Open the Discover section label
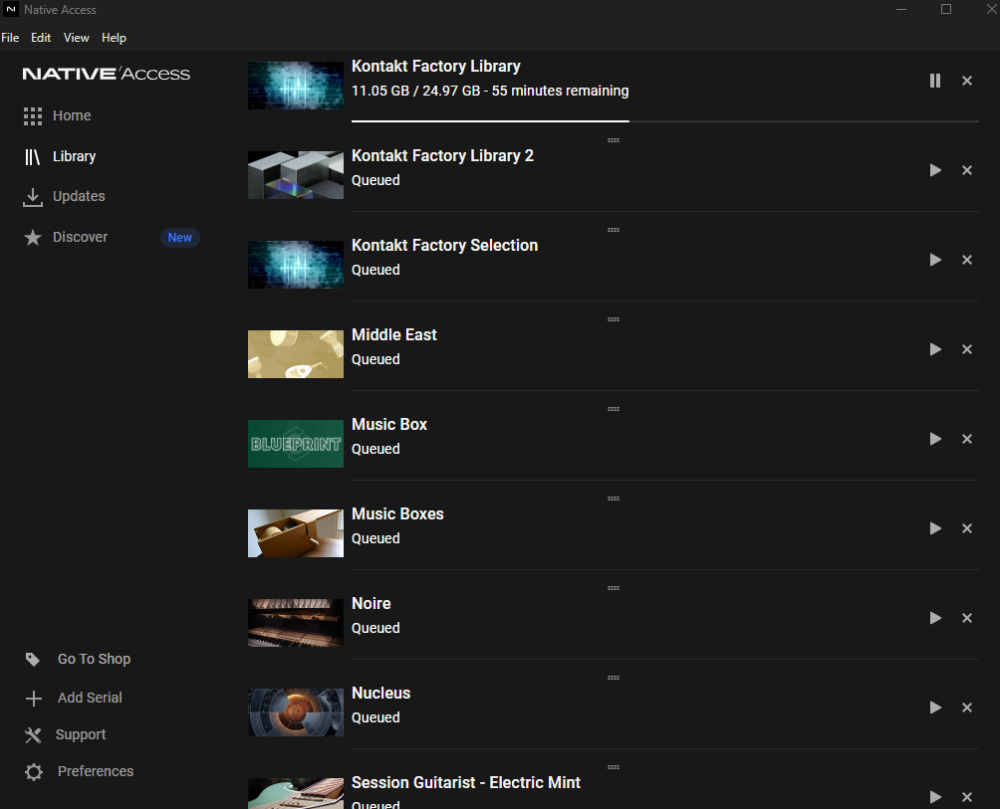 coord(80,237)
